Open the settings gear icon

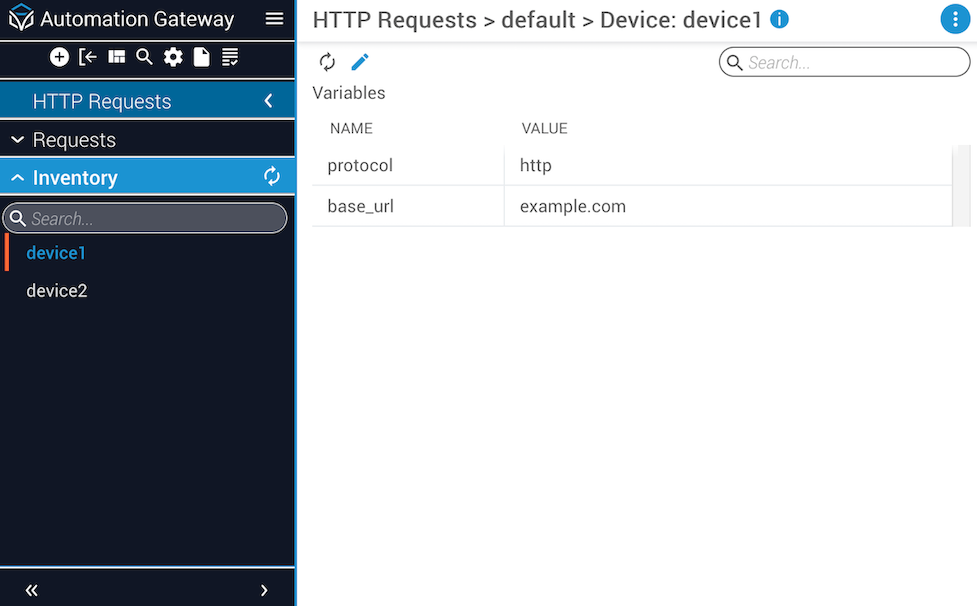click(173, 57)
